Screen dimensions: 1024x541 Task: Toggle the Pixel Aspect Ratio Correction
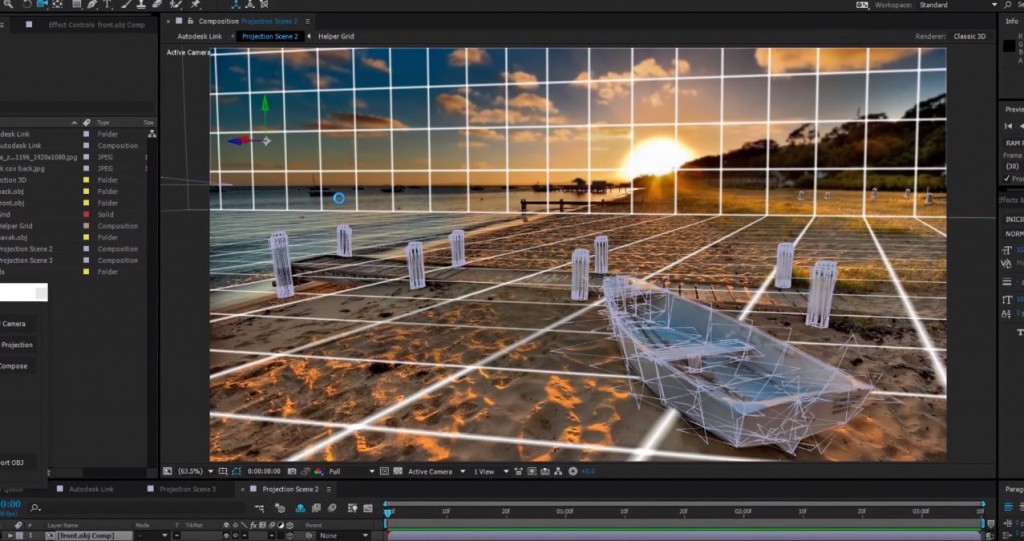[519, 471]
